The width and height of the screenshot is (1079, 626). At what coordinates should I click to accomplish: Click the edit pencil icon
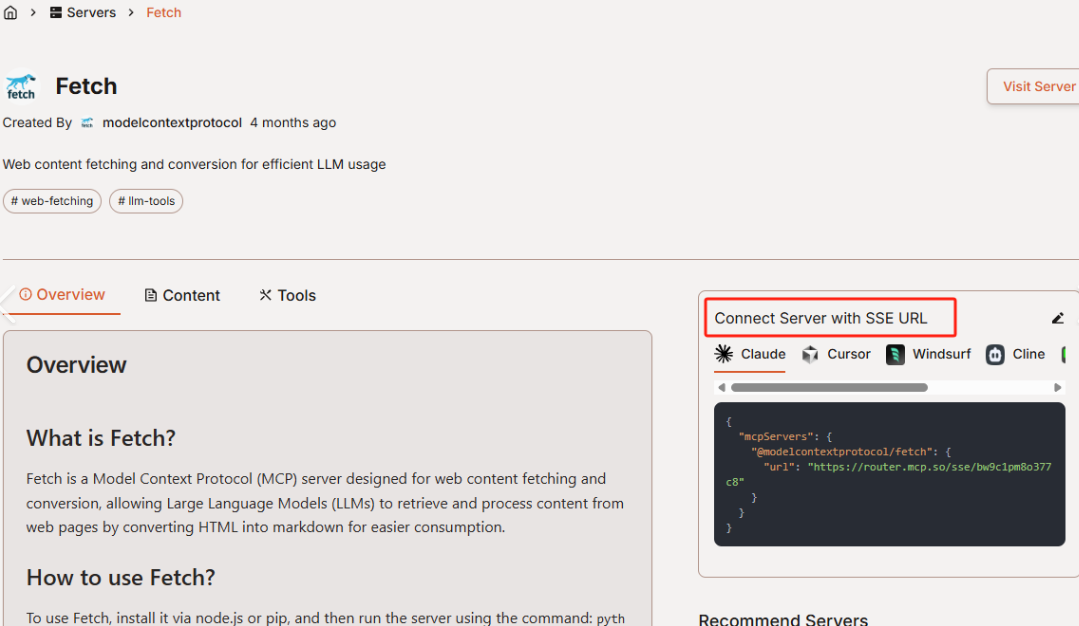pos(1058,318)
